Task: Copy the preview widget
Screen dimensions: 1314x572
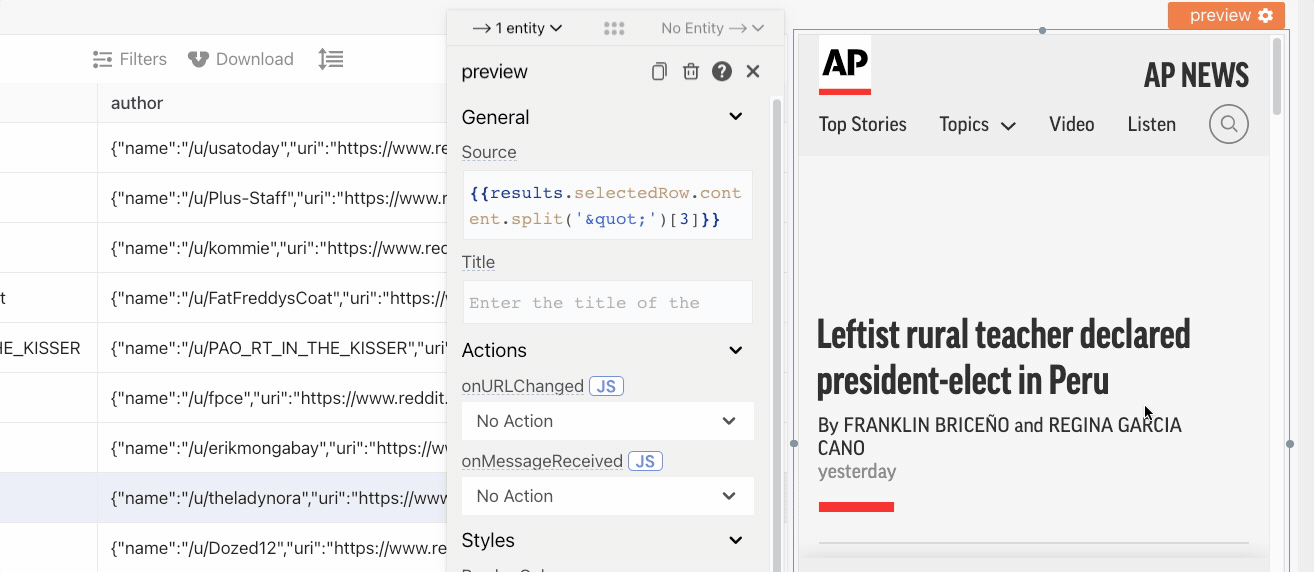Action: [659, 72]
